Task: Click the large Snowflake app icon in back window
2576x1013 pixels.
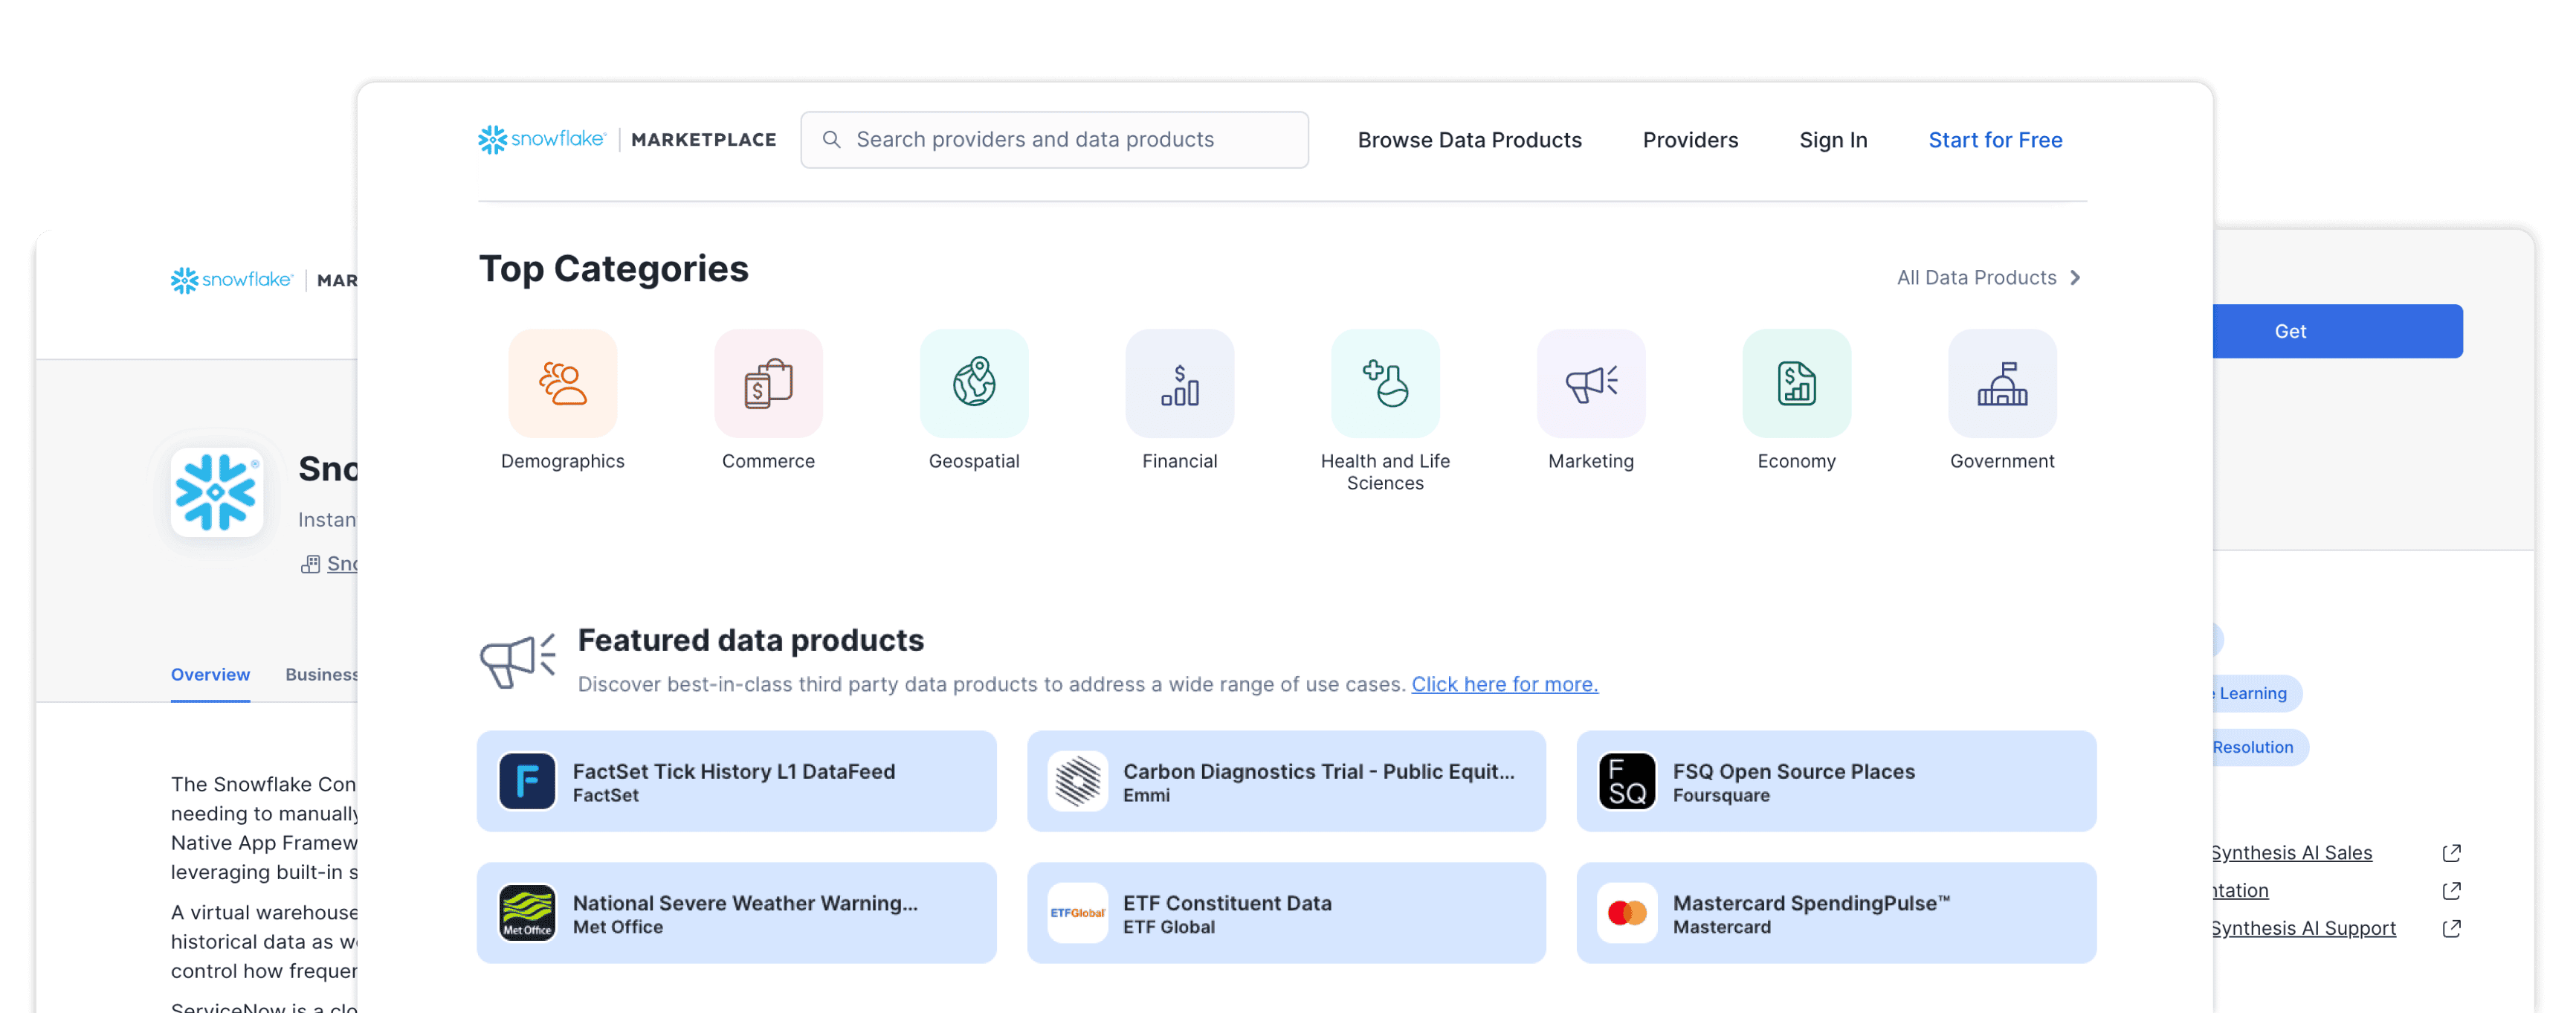Action: (x=216, y=492)
